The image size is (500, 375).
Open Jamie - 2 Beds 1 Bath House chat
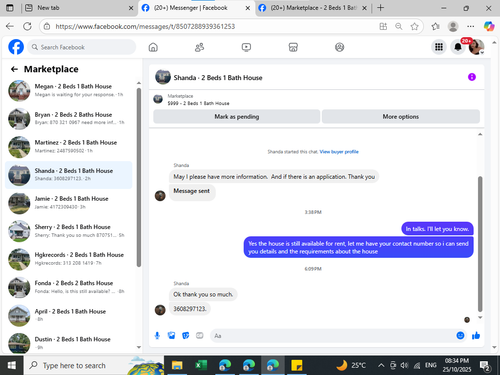(x=69, y=203)
